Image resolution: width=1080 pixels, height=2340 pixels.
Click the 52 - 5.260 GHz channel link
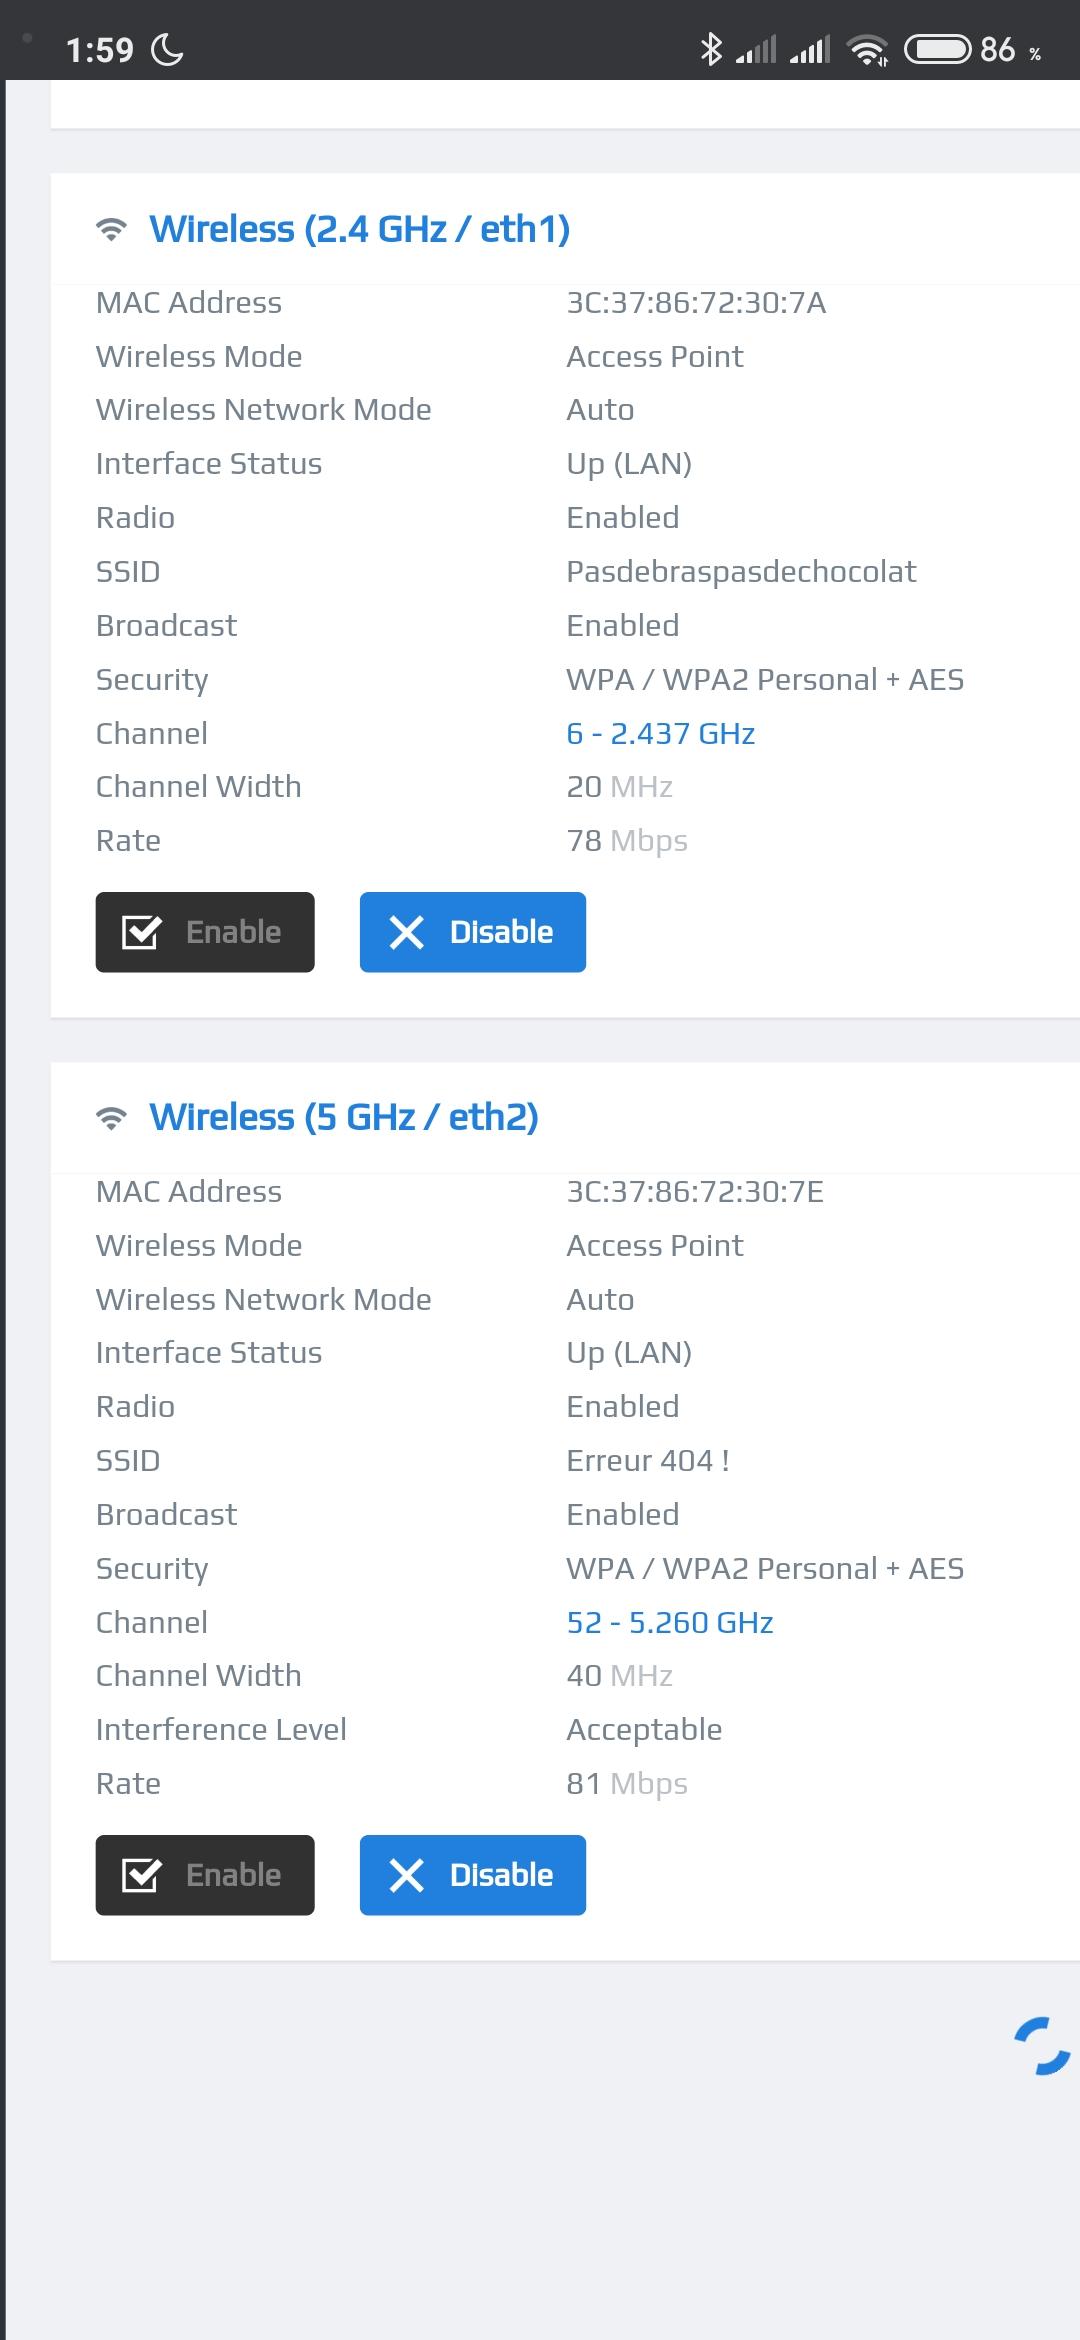pyautogui.click(x=669, y=1622)
